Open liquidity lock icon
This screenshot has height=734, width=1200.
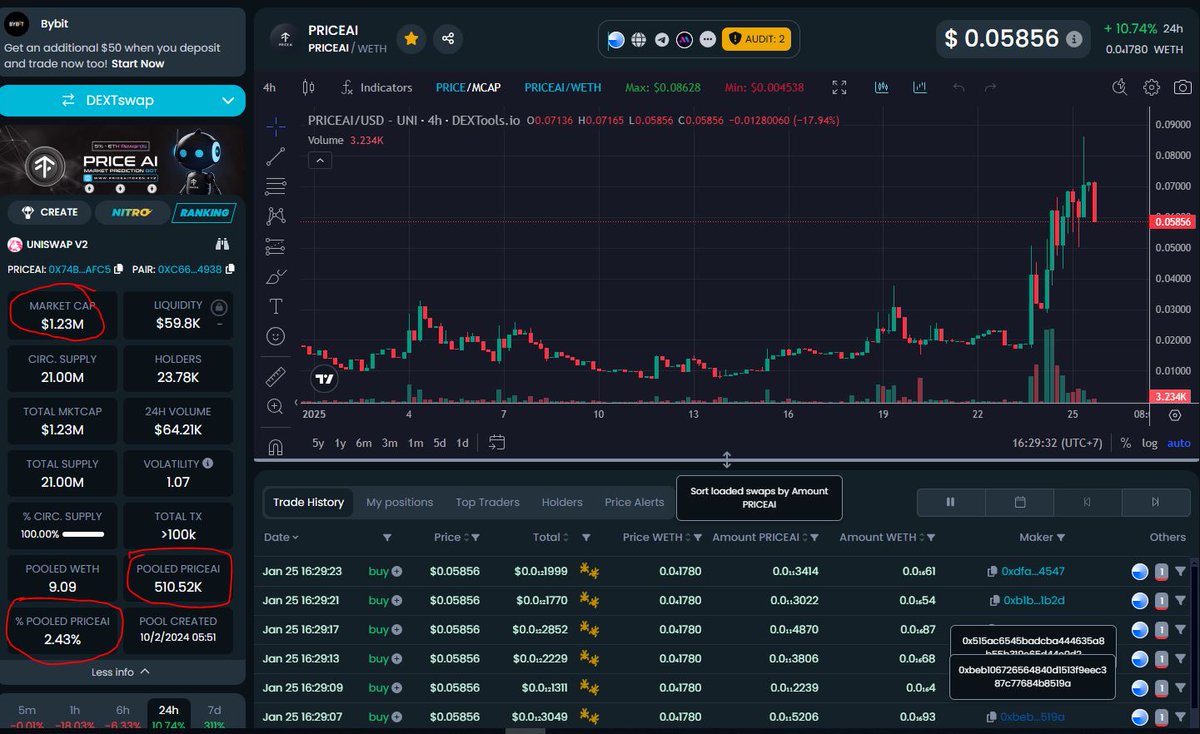pos(218,308)
